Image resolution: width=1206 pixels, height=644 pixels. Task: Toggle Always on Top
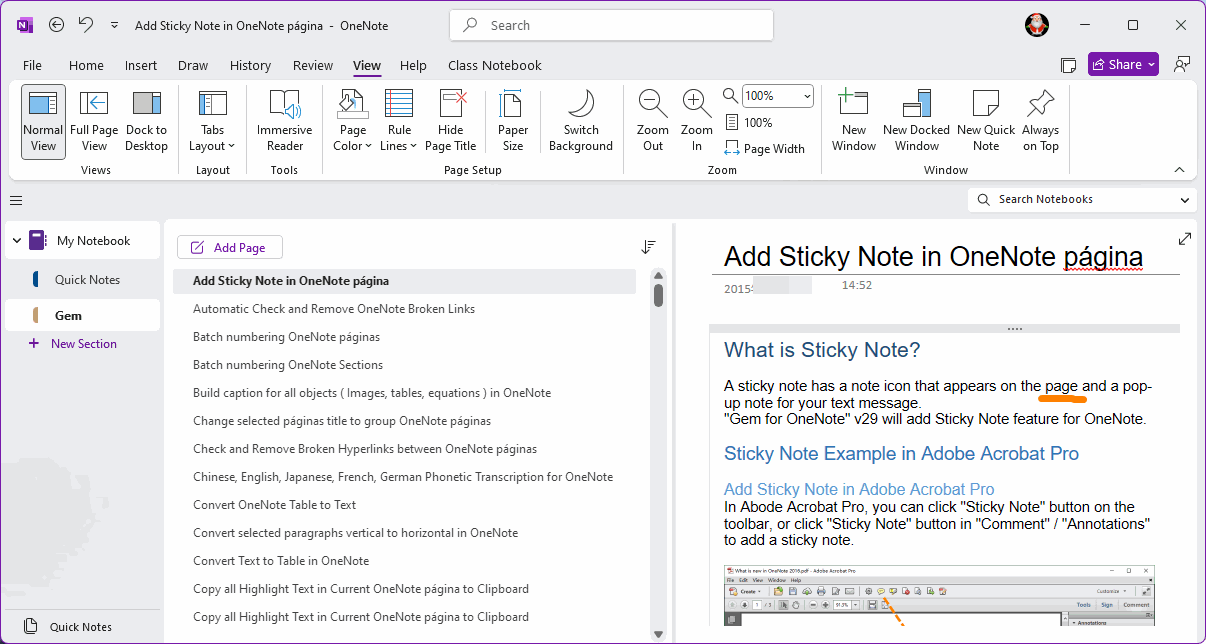click(x=1041, y=122)
